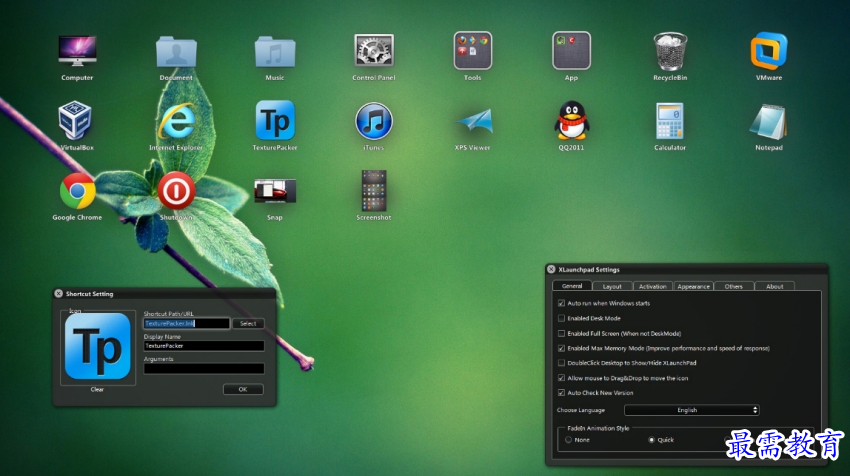Open the Calculator icon

point(669,121)
